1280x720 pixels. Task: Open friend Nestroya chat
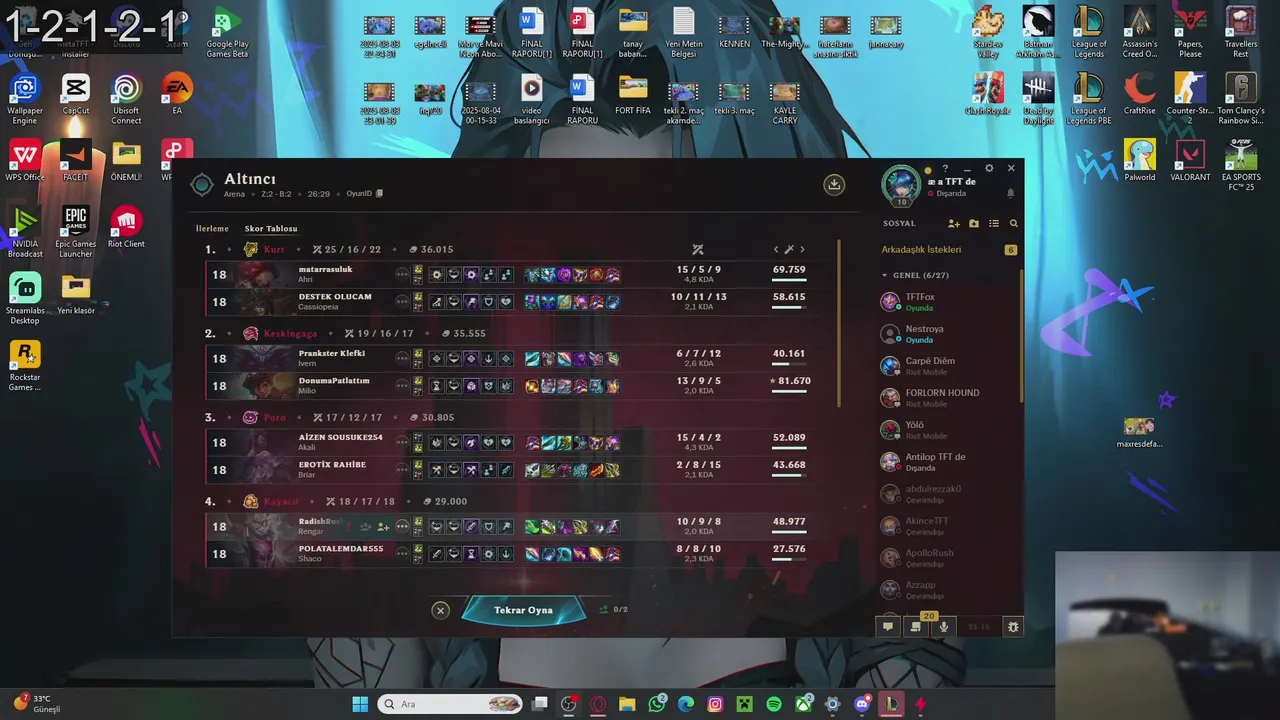tap(950, 333)
